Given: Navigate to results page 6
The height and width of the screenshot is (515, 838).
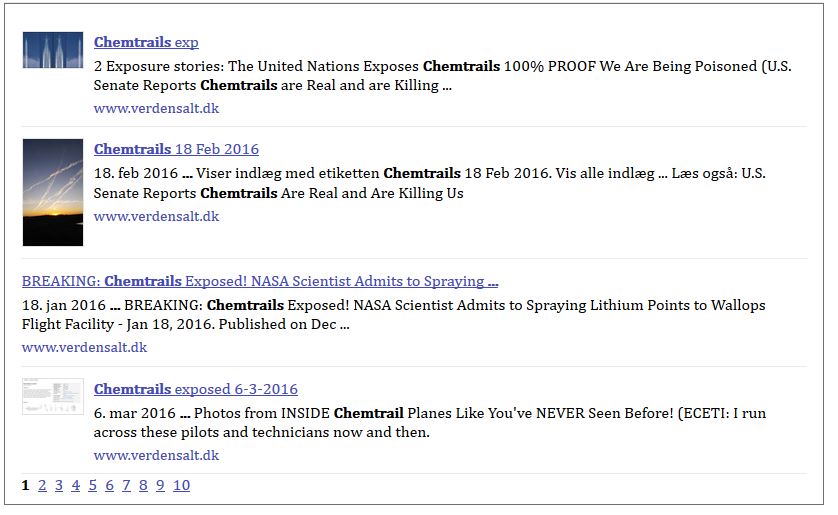Looking at the screenshot, I should (109, 485).
